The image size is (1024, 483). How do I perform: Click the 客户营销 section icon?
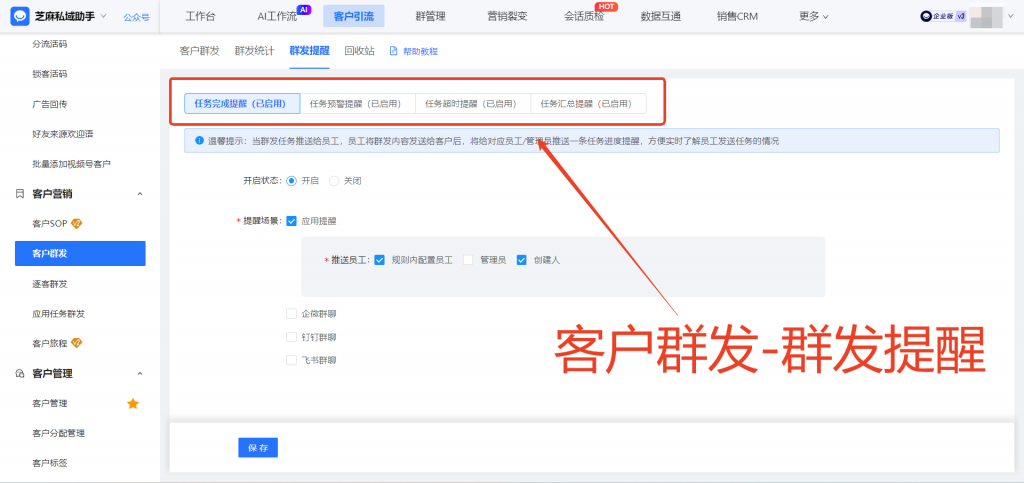pyautogui.click(x=20, y=194)
